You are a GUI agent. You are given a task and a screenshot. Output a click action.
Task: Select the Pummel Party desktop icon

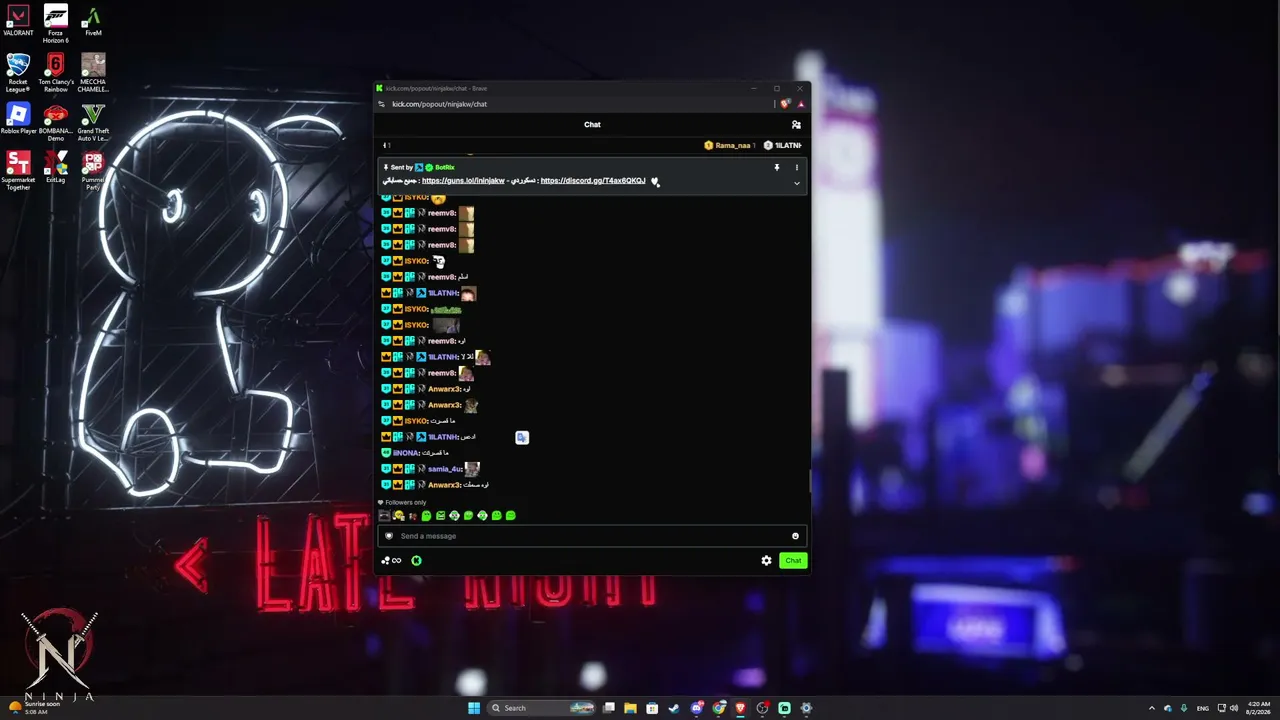click(x=93, y=170)
